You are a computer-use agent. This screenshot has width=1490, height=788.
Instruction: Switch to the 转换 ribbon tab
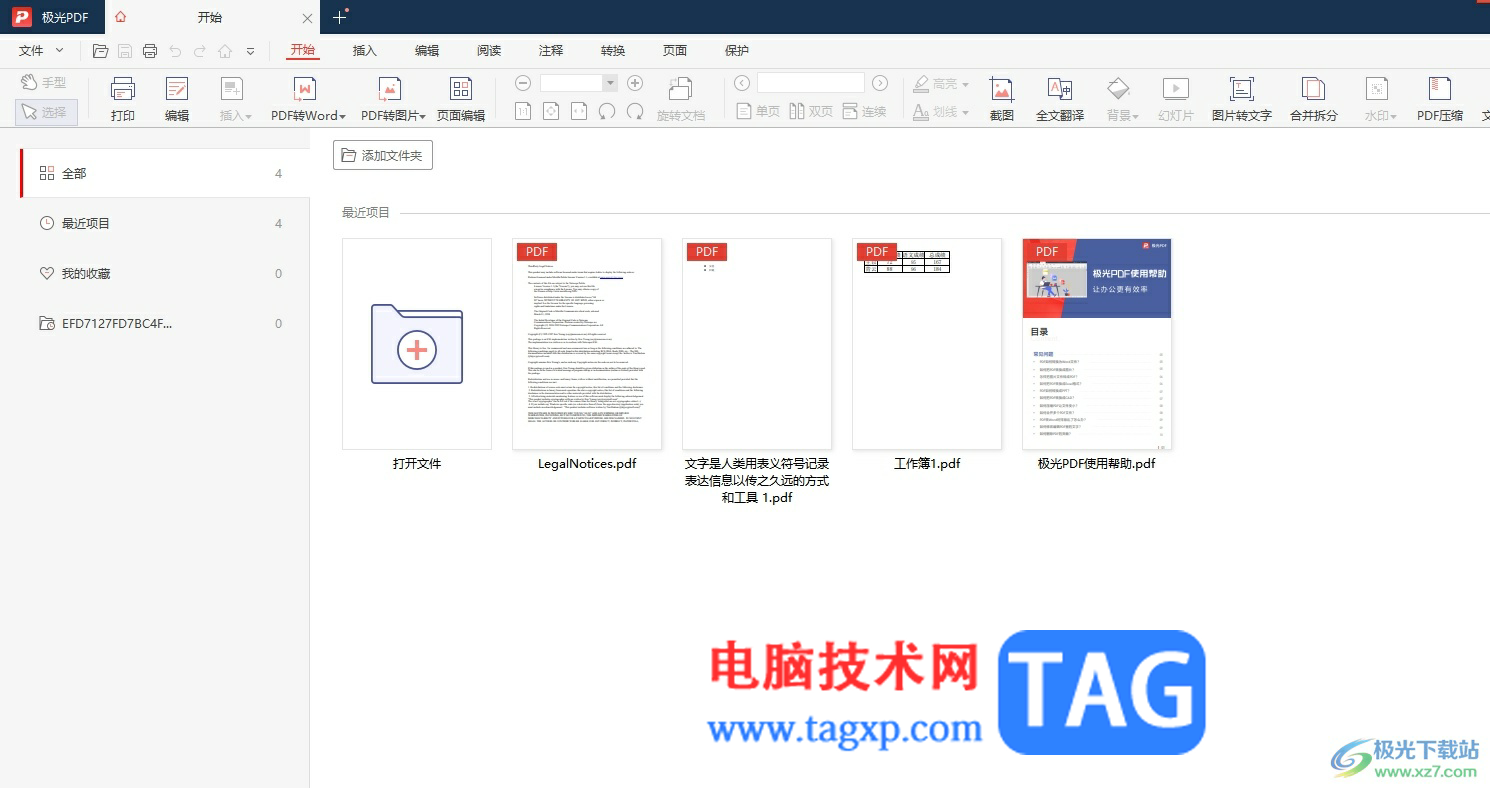click(613, 51)
